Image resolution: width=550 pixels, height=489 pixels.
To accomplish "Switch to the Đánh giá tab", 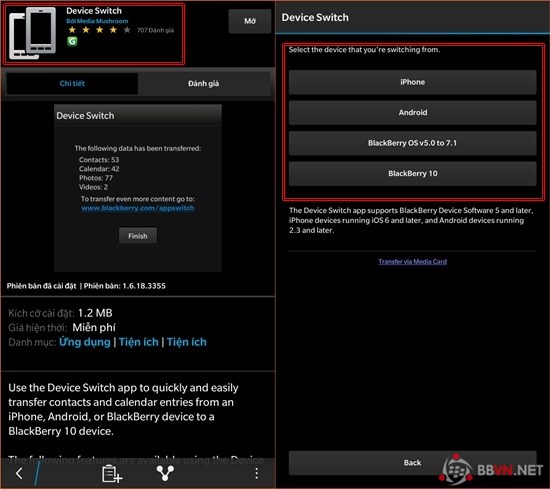I will click(x=204, y=83).
